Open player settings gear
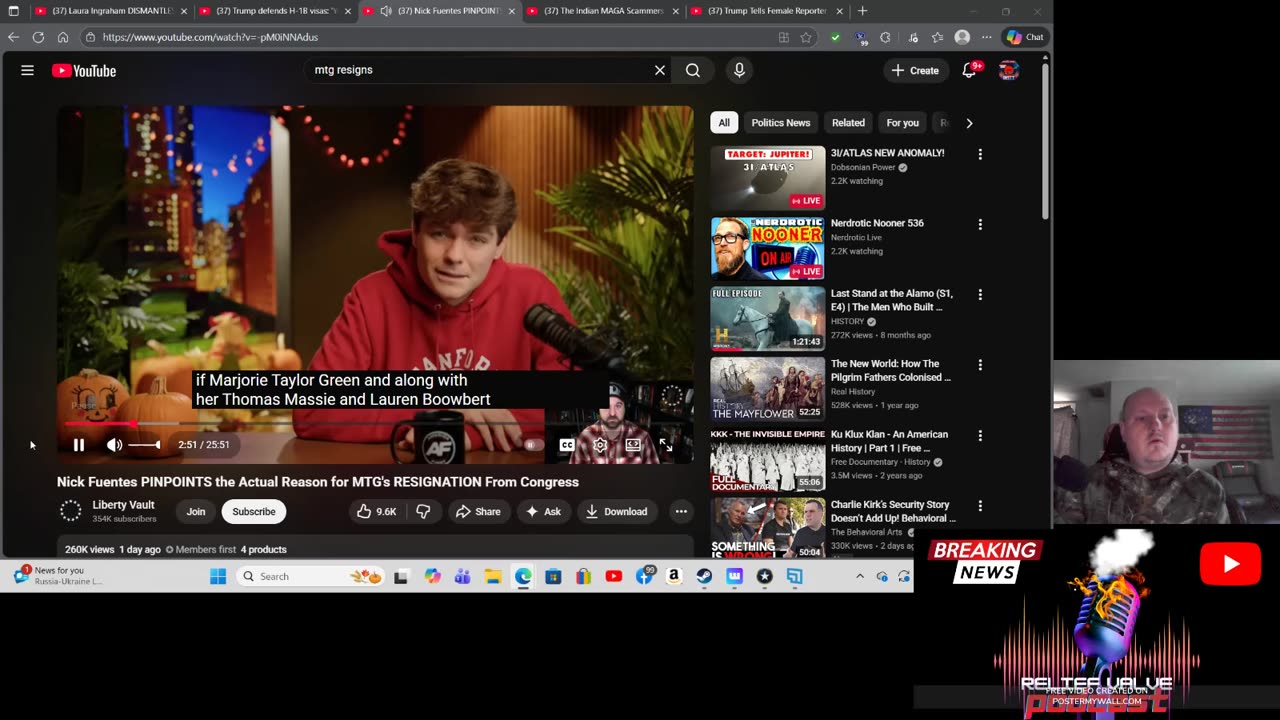 (x=600, y=445)
